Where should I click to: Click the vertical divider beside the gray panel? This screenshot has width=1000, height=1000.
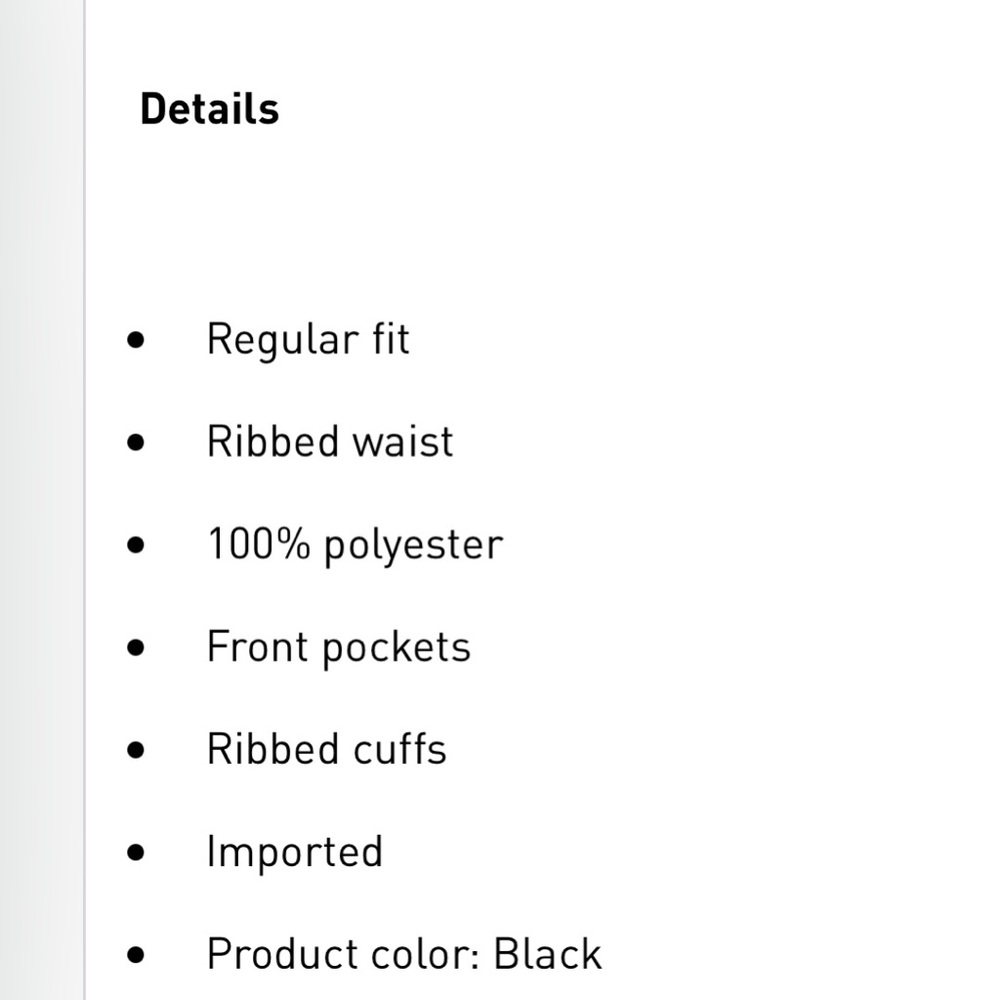tap(85, 500)
